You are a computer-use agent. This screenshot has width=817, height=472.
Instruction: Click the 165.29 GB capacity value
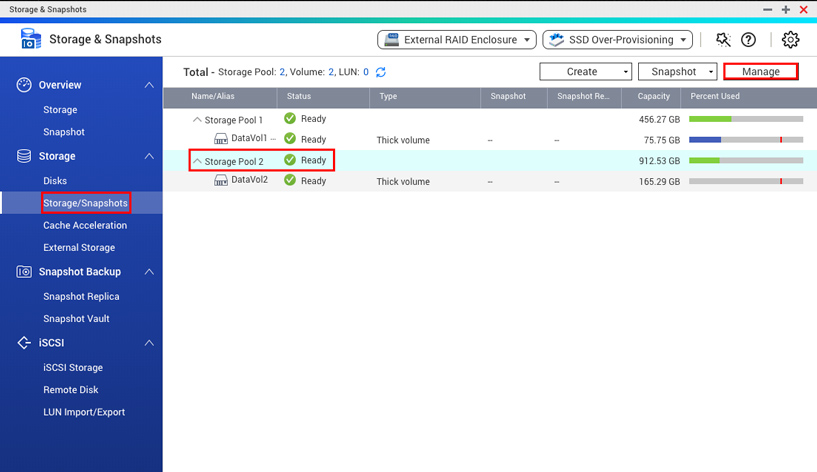(659, 182)
